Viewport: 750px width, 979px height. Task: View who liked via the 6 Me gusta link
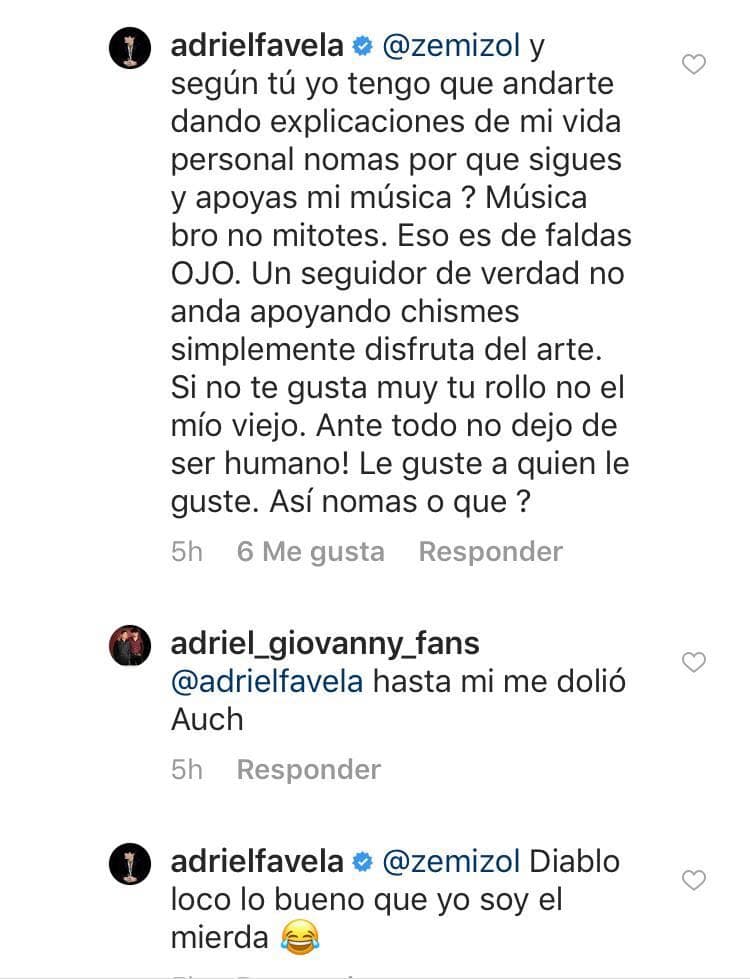[311, 551]
